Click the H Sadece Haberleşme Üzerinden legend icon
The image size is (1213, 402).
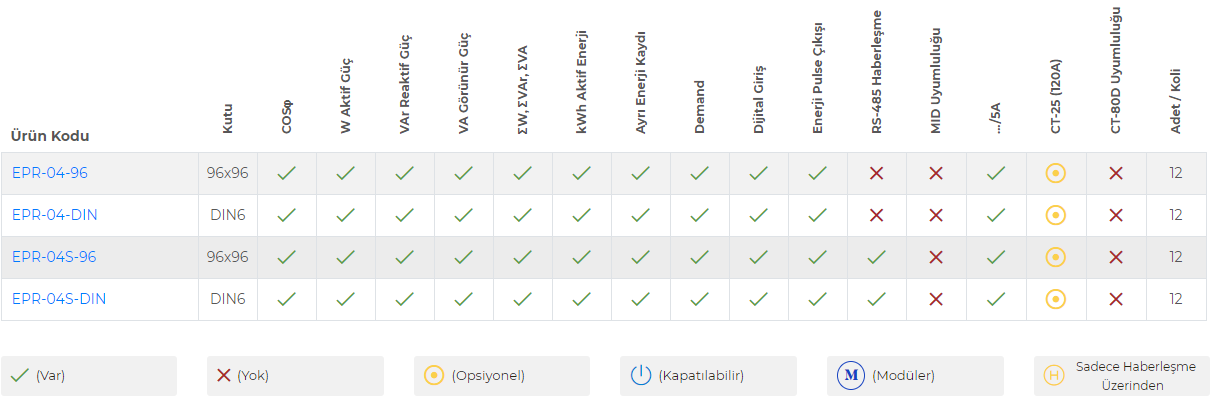(x=1053, y=376)
